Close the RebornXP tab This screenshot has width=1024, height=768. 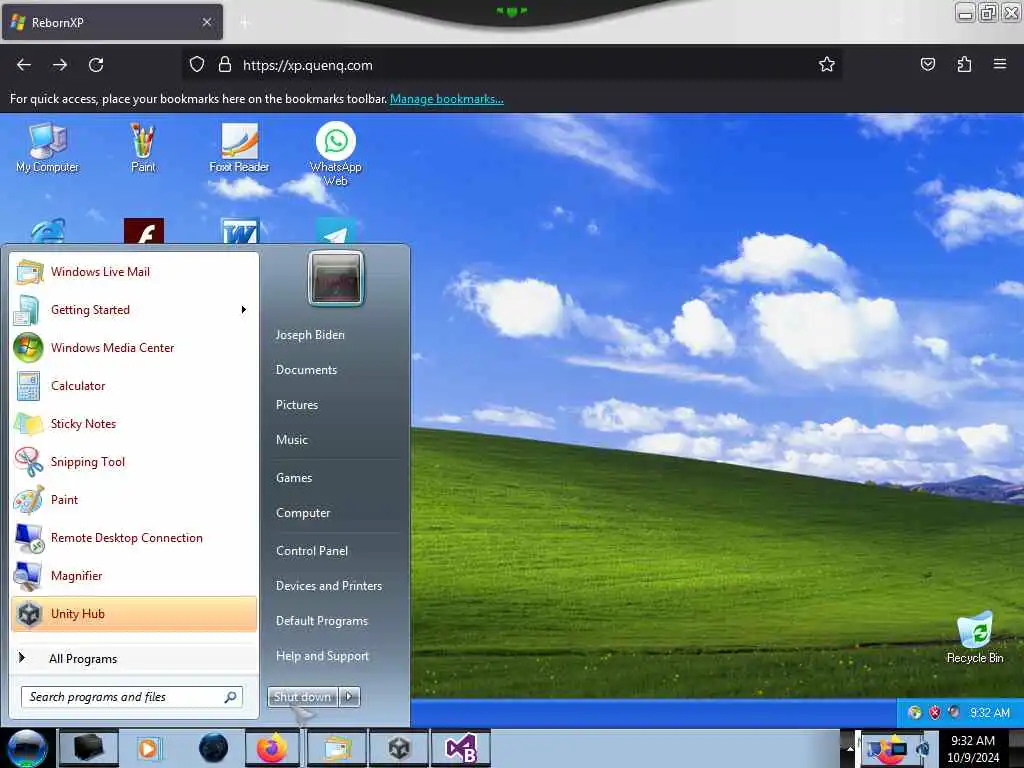point(207,22)
